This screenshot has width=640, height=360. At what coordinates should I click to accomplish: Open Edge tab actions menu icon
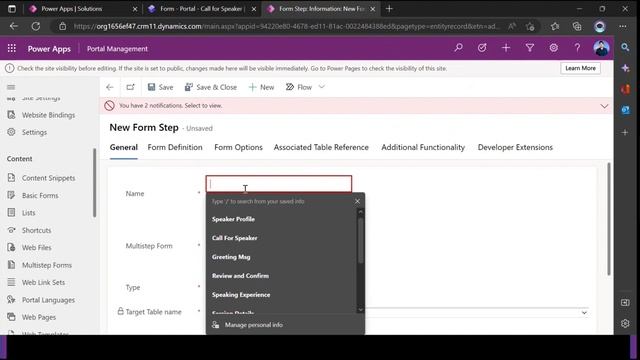(12, 9)
